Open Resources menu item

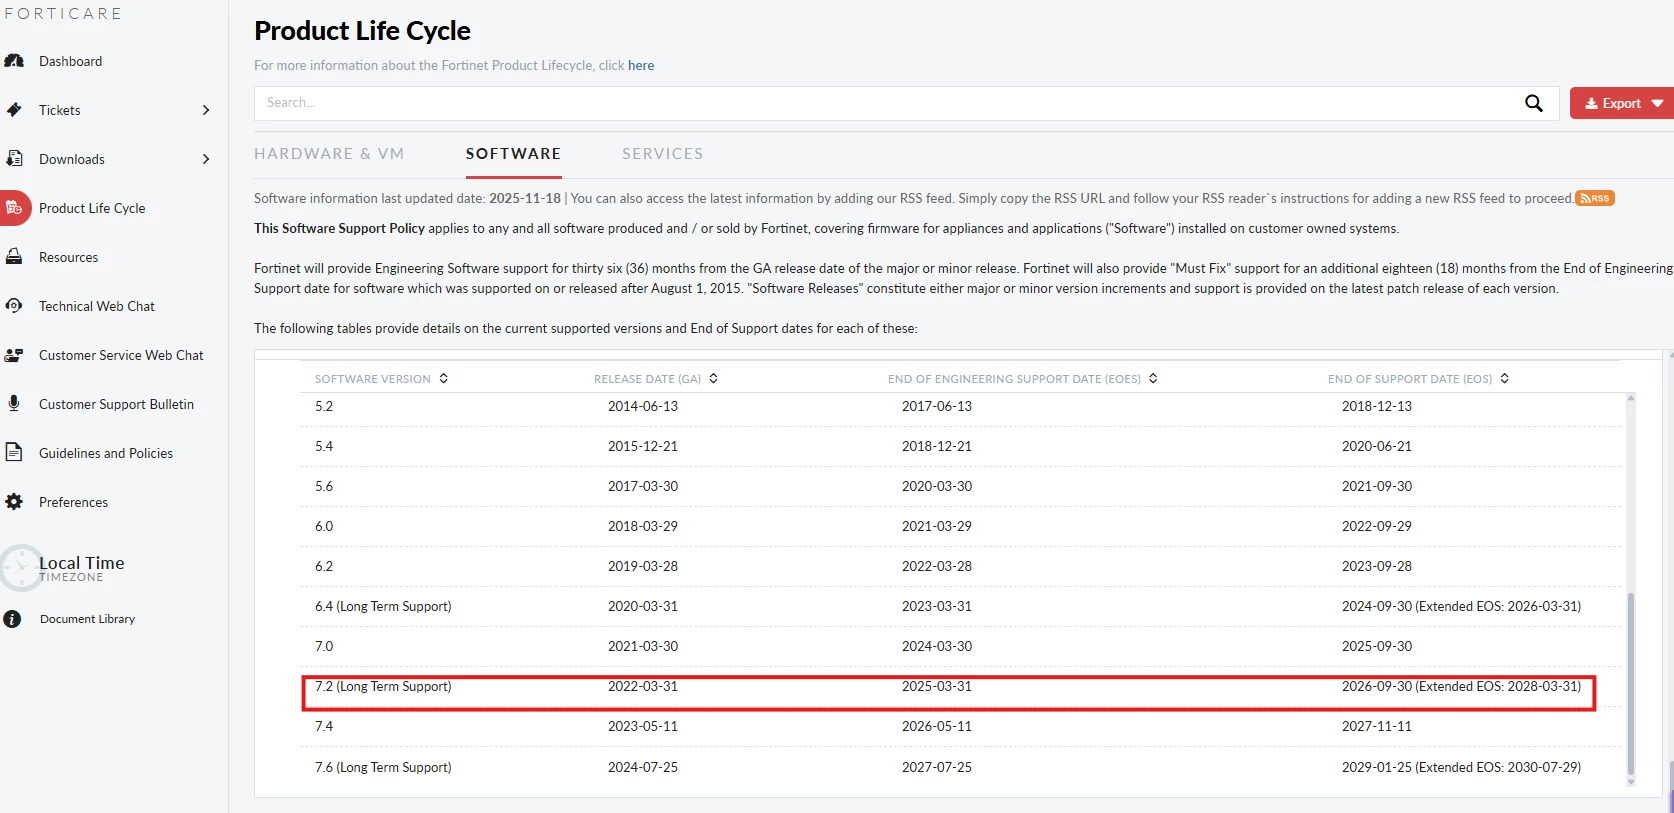[x=68, y=257]
